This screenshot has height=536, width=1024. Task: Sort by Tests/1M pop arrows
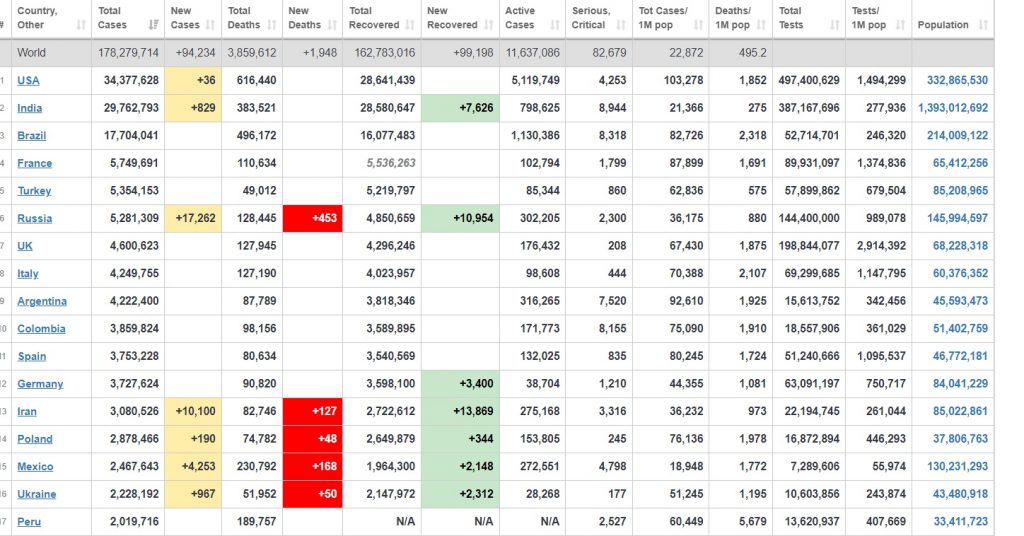pos(901,25)
